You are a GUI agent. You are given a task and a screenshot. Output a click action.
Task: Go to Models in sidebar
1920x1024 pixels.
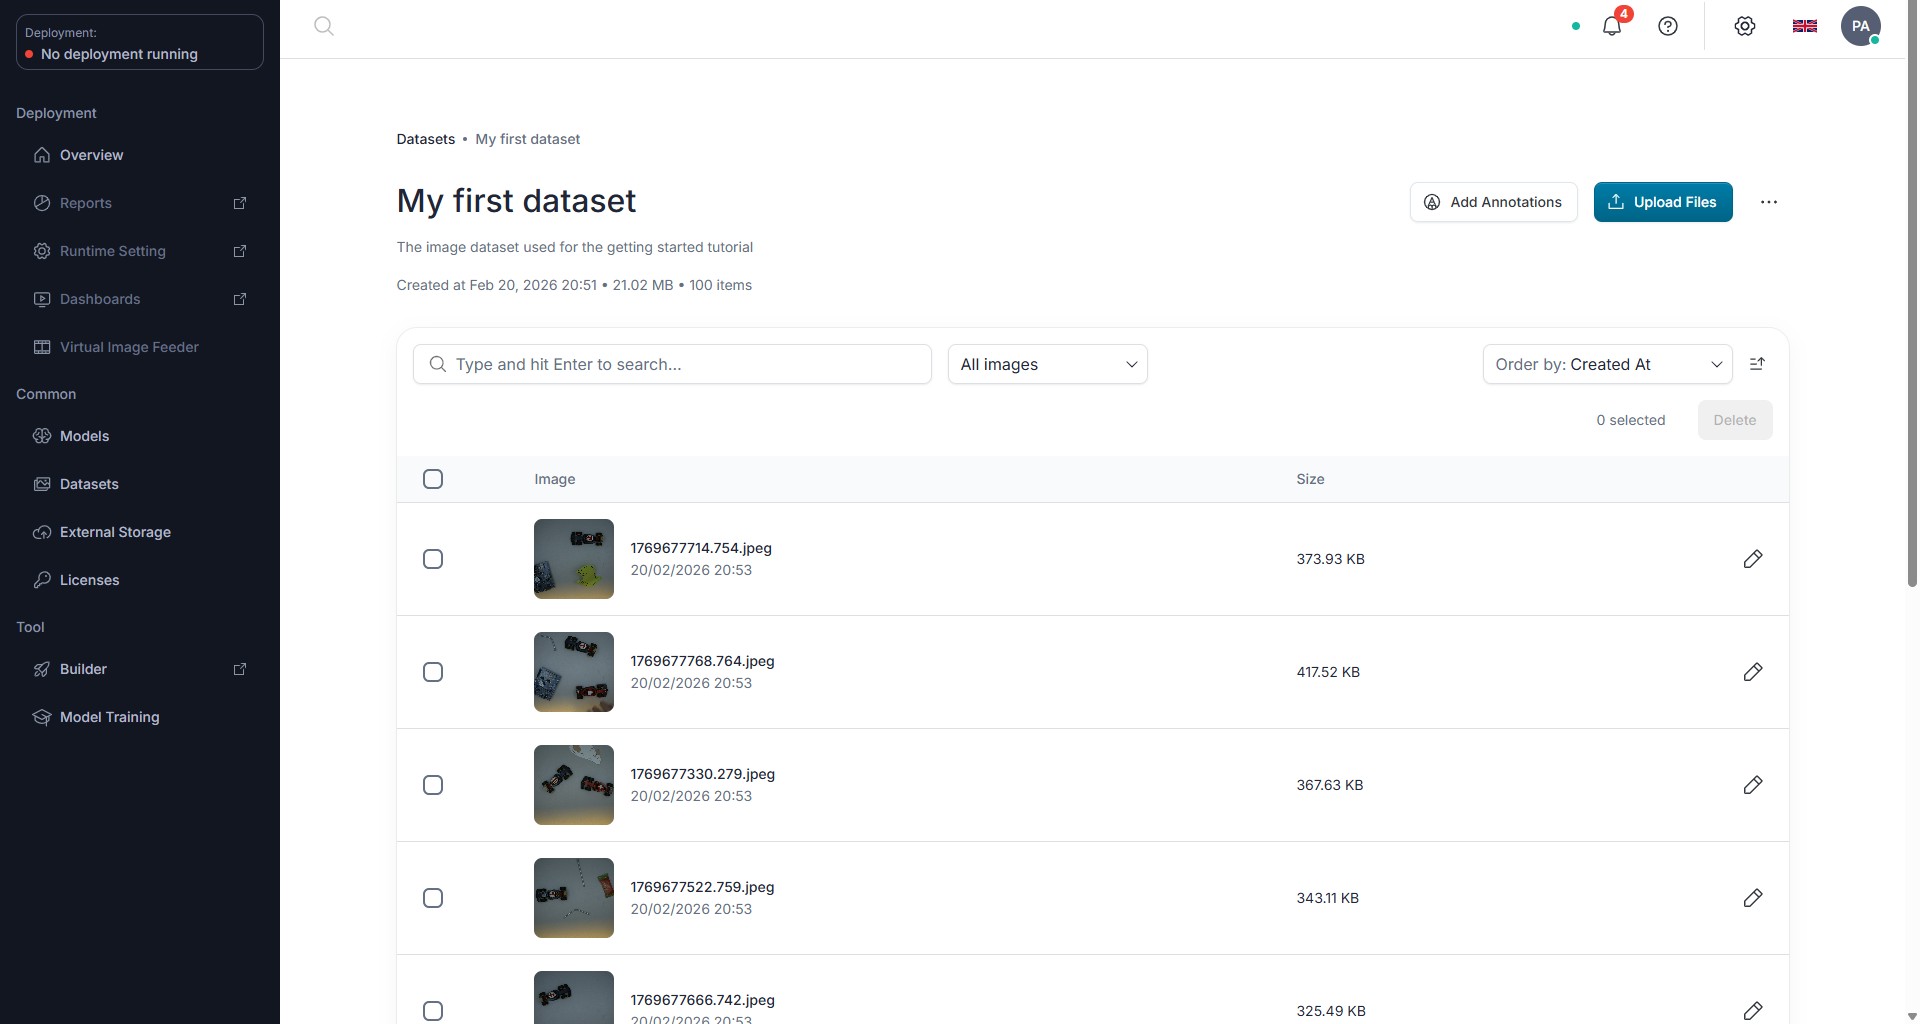point(140,436)
